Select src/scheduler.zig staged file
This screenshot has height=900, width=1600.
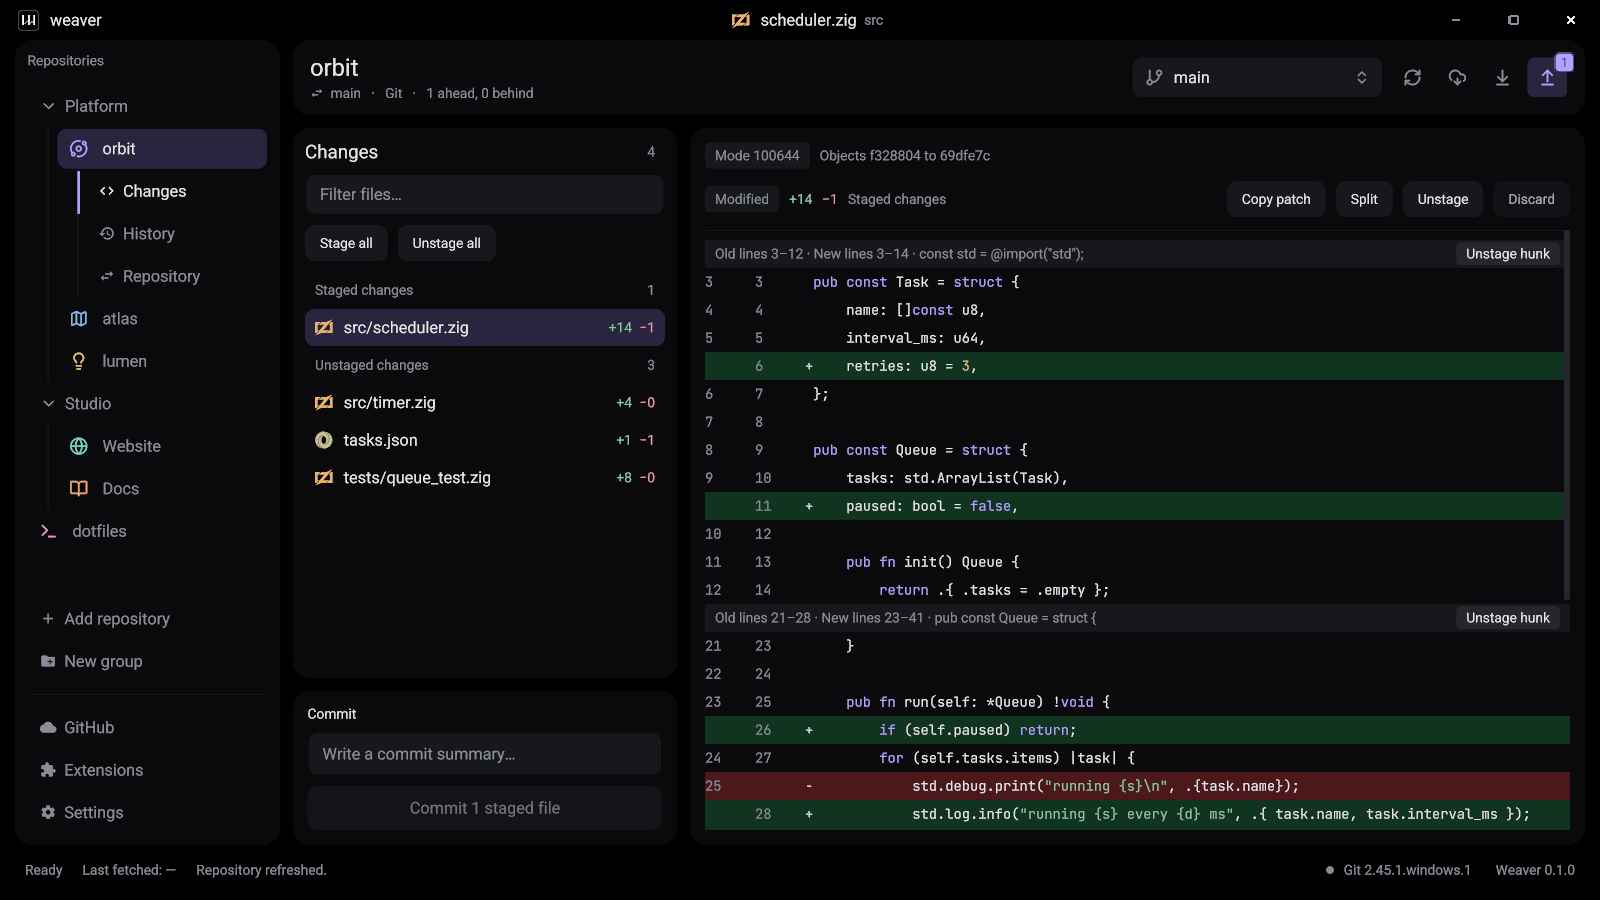tap(485, 327)
